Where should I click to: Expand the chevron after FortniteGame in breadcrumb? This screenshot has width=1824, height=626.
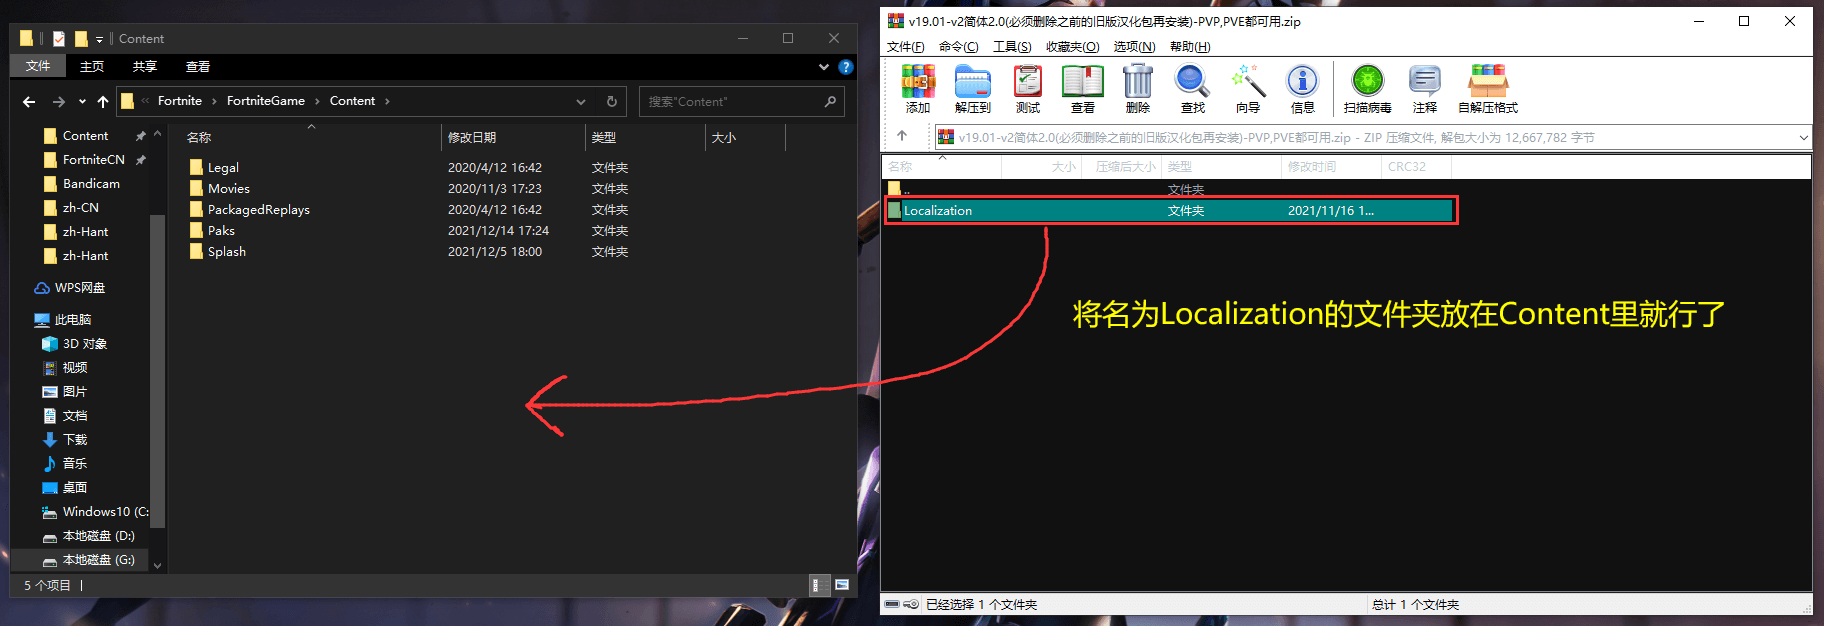317,101
